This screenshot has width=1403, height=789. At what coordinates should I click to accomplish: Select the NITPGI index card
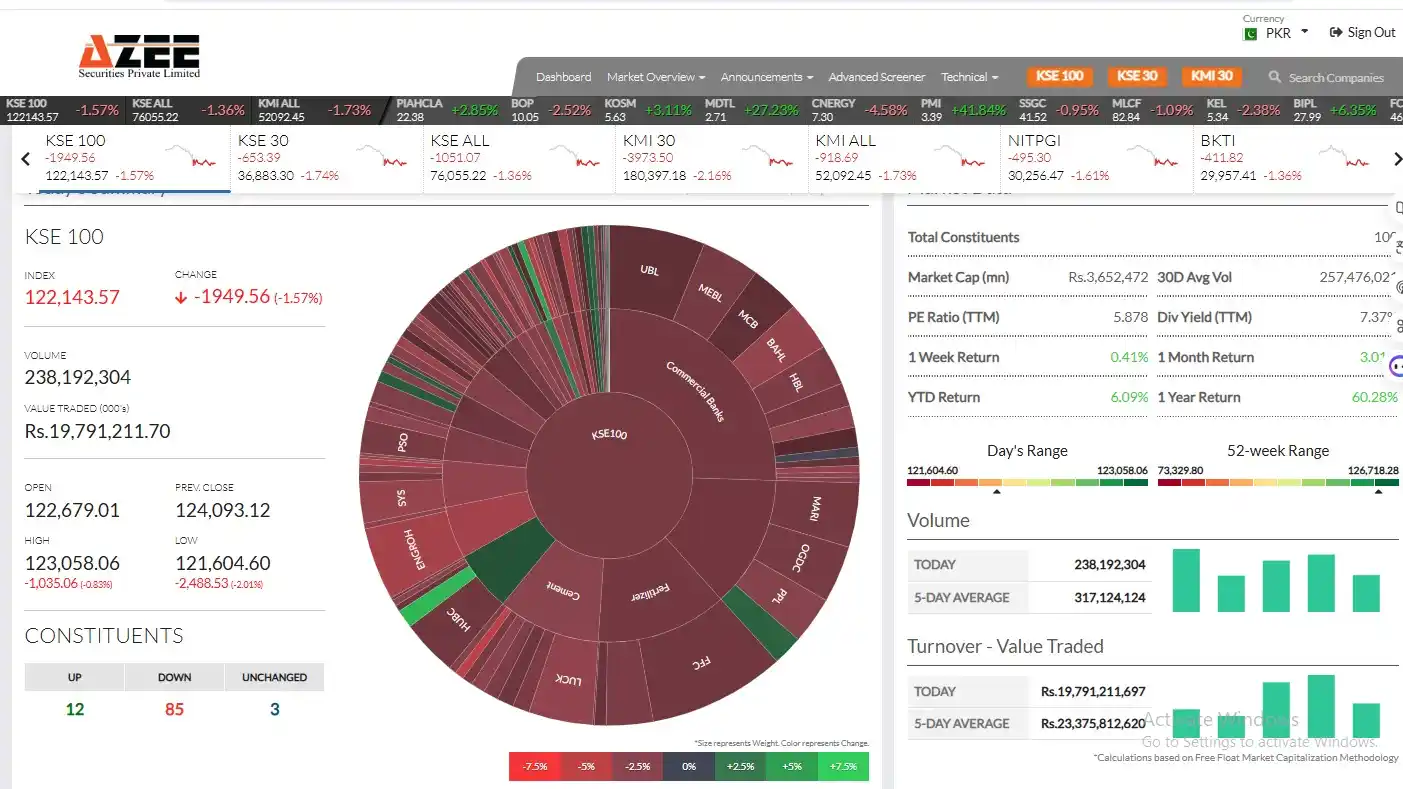(x=1096, y=158)
